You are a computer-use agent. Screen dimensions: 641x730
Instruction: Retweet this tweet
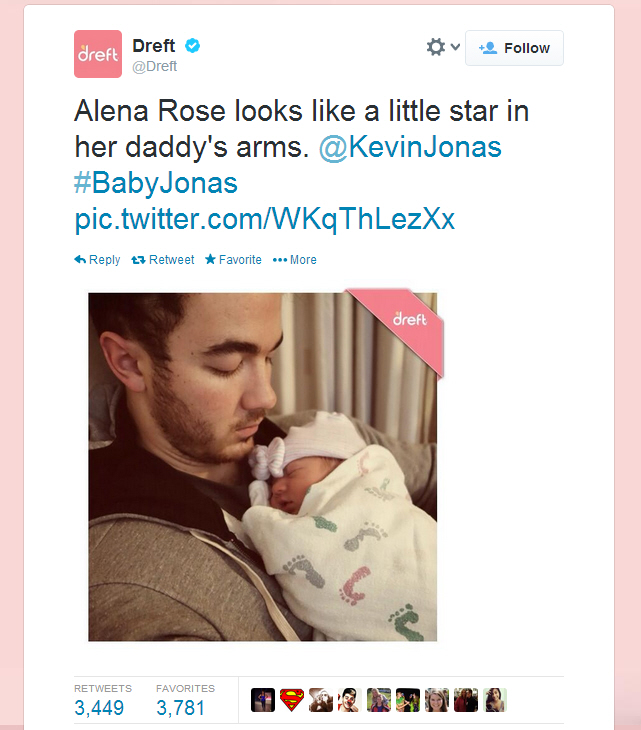tap(162, 259)
